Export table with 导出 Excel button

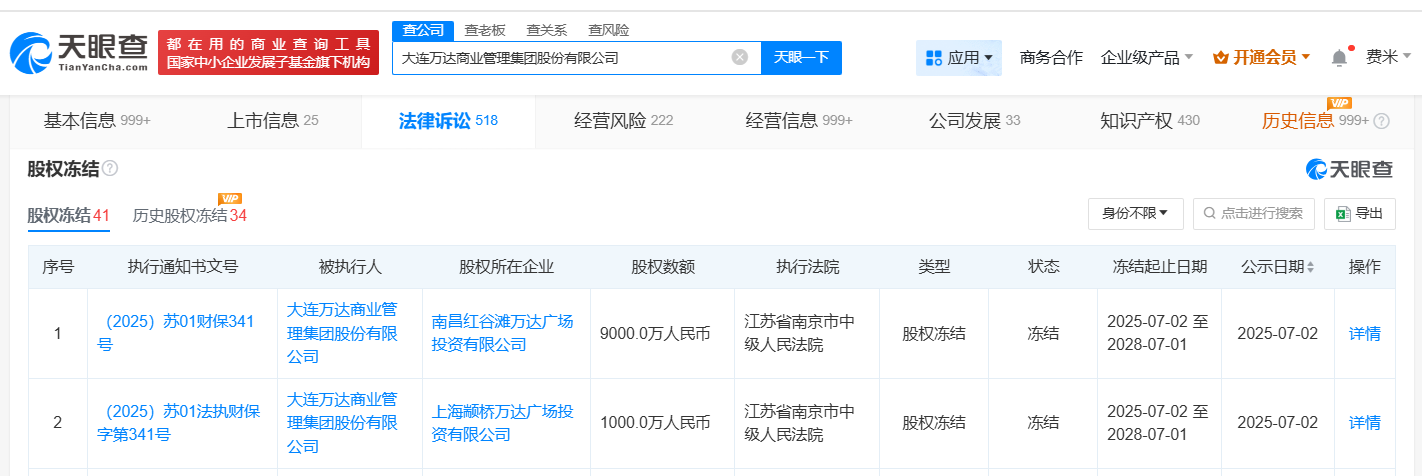(1359, 213)
